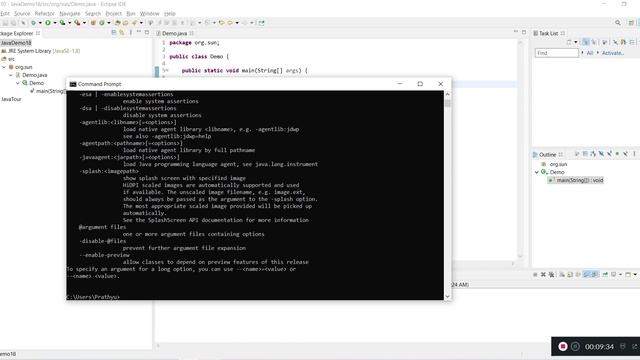This screenshot has width=640, height=360.
Task: Collapse the org.sun package node
Action: tap(4, 67)
